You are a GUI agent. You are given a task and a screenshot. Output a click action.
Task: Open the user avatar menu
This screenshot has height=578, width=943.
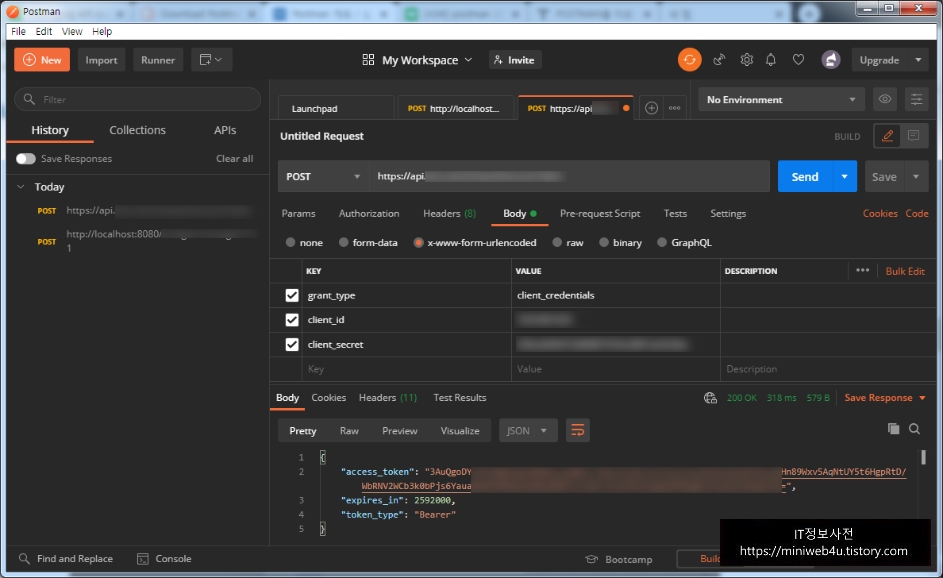point(831,60)
